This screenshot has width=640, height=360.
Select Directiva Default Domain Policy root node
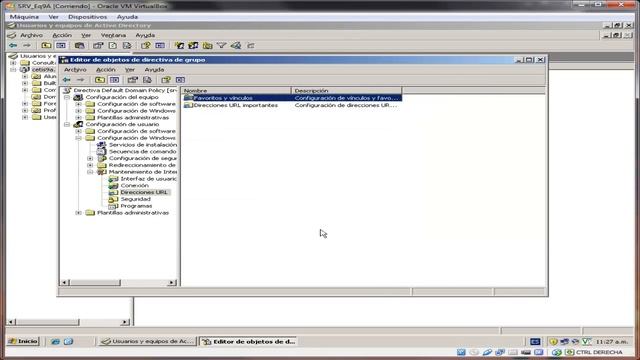click(x=125, y=90)
